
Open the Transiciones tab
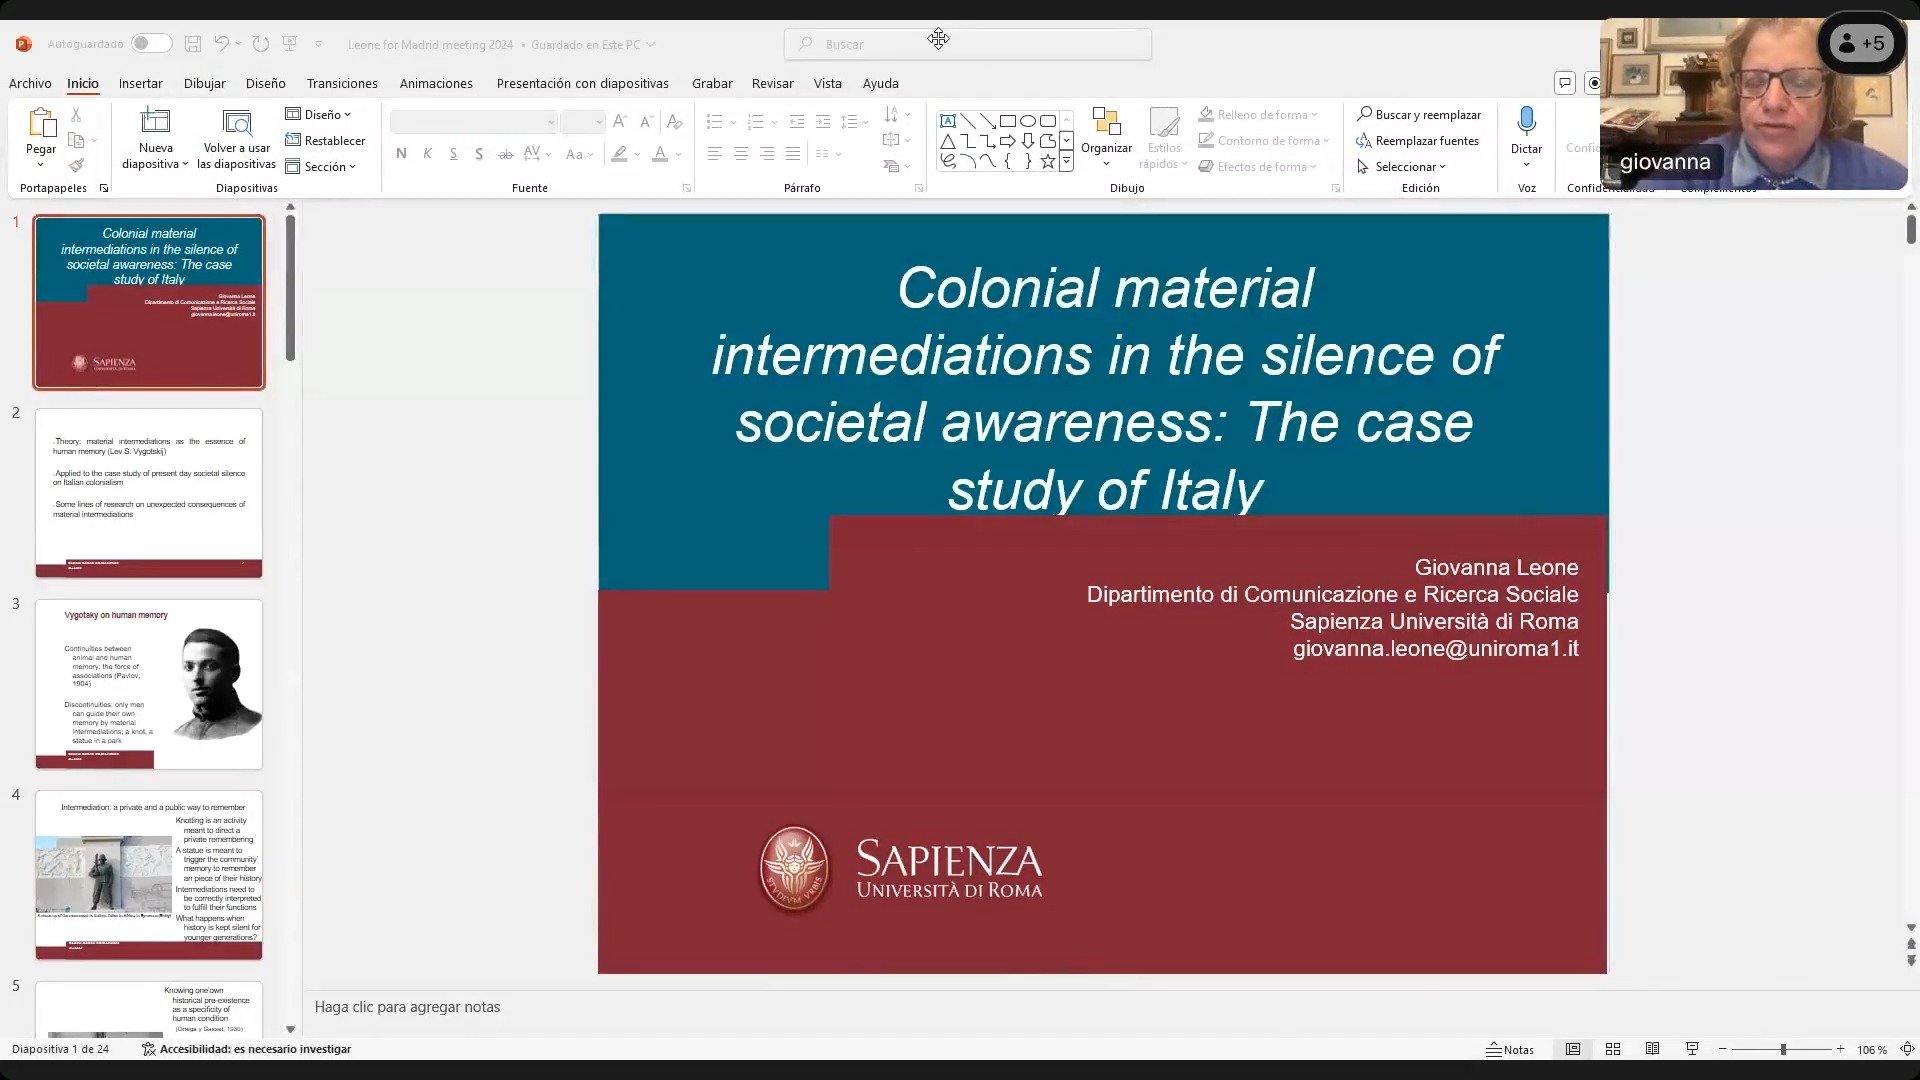(x=342, y=83)
